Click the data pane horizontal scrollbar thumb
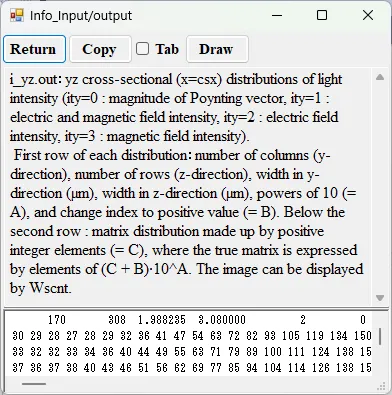The width and height of the screenshot is (392, 395). tap(34, 383)
